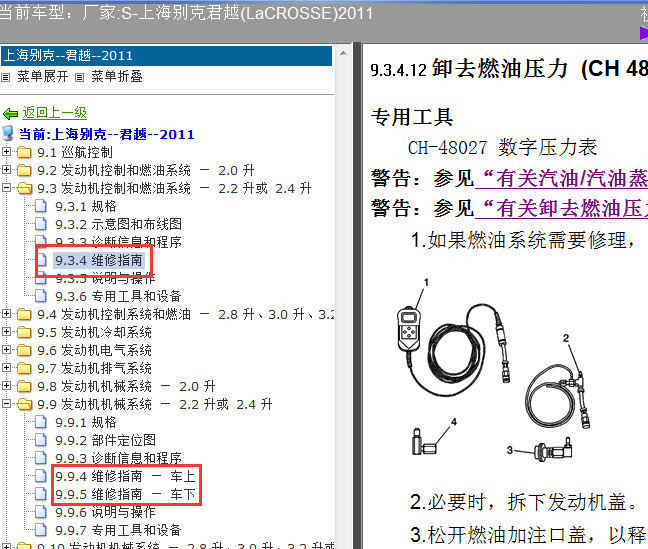Click the tool illustration diagram

pos(494,370)
